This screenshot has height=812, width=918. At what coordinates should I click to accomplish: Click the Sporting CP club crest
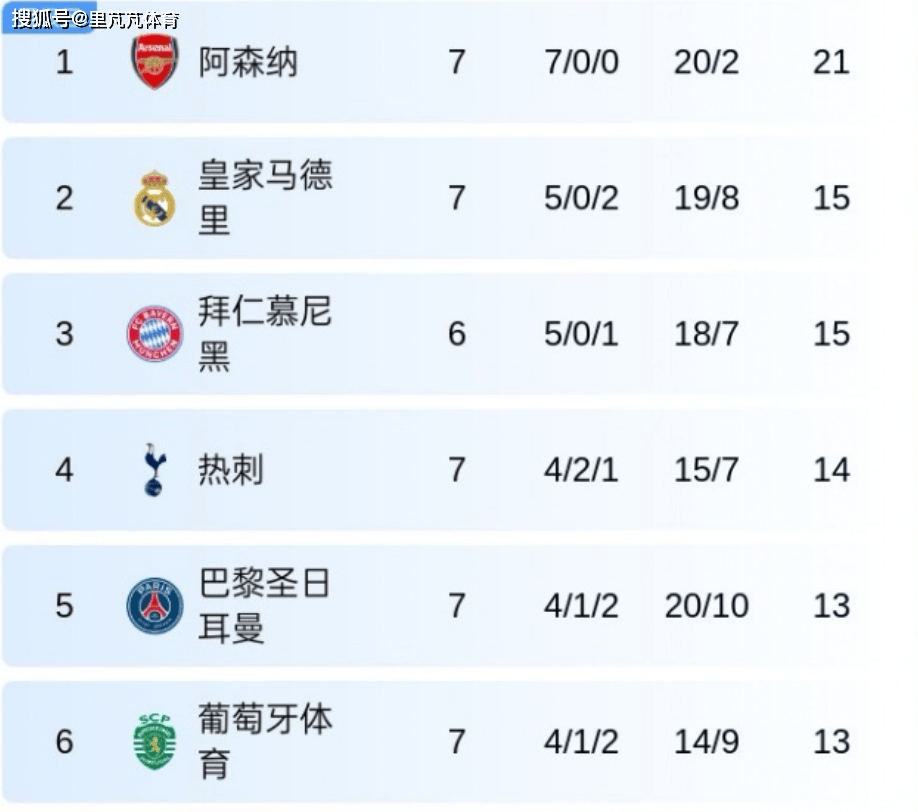(154, 742)
